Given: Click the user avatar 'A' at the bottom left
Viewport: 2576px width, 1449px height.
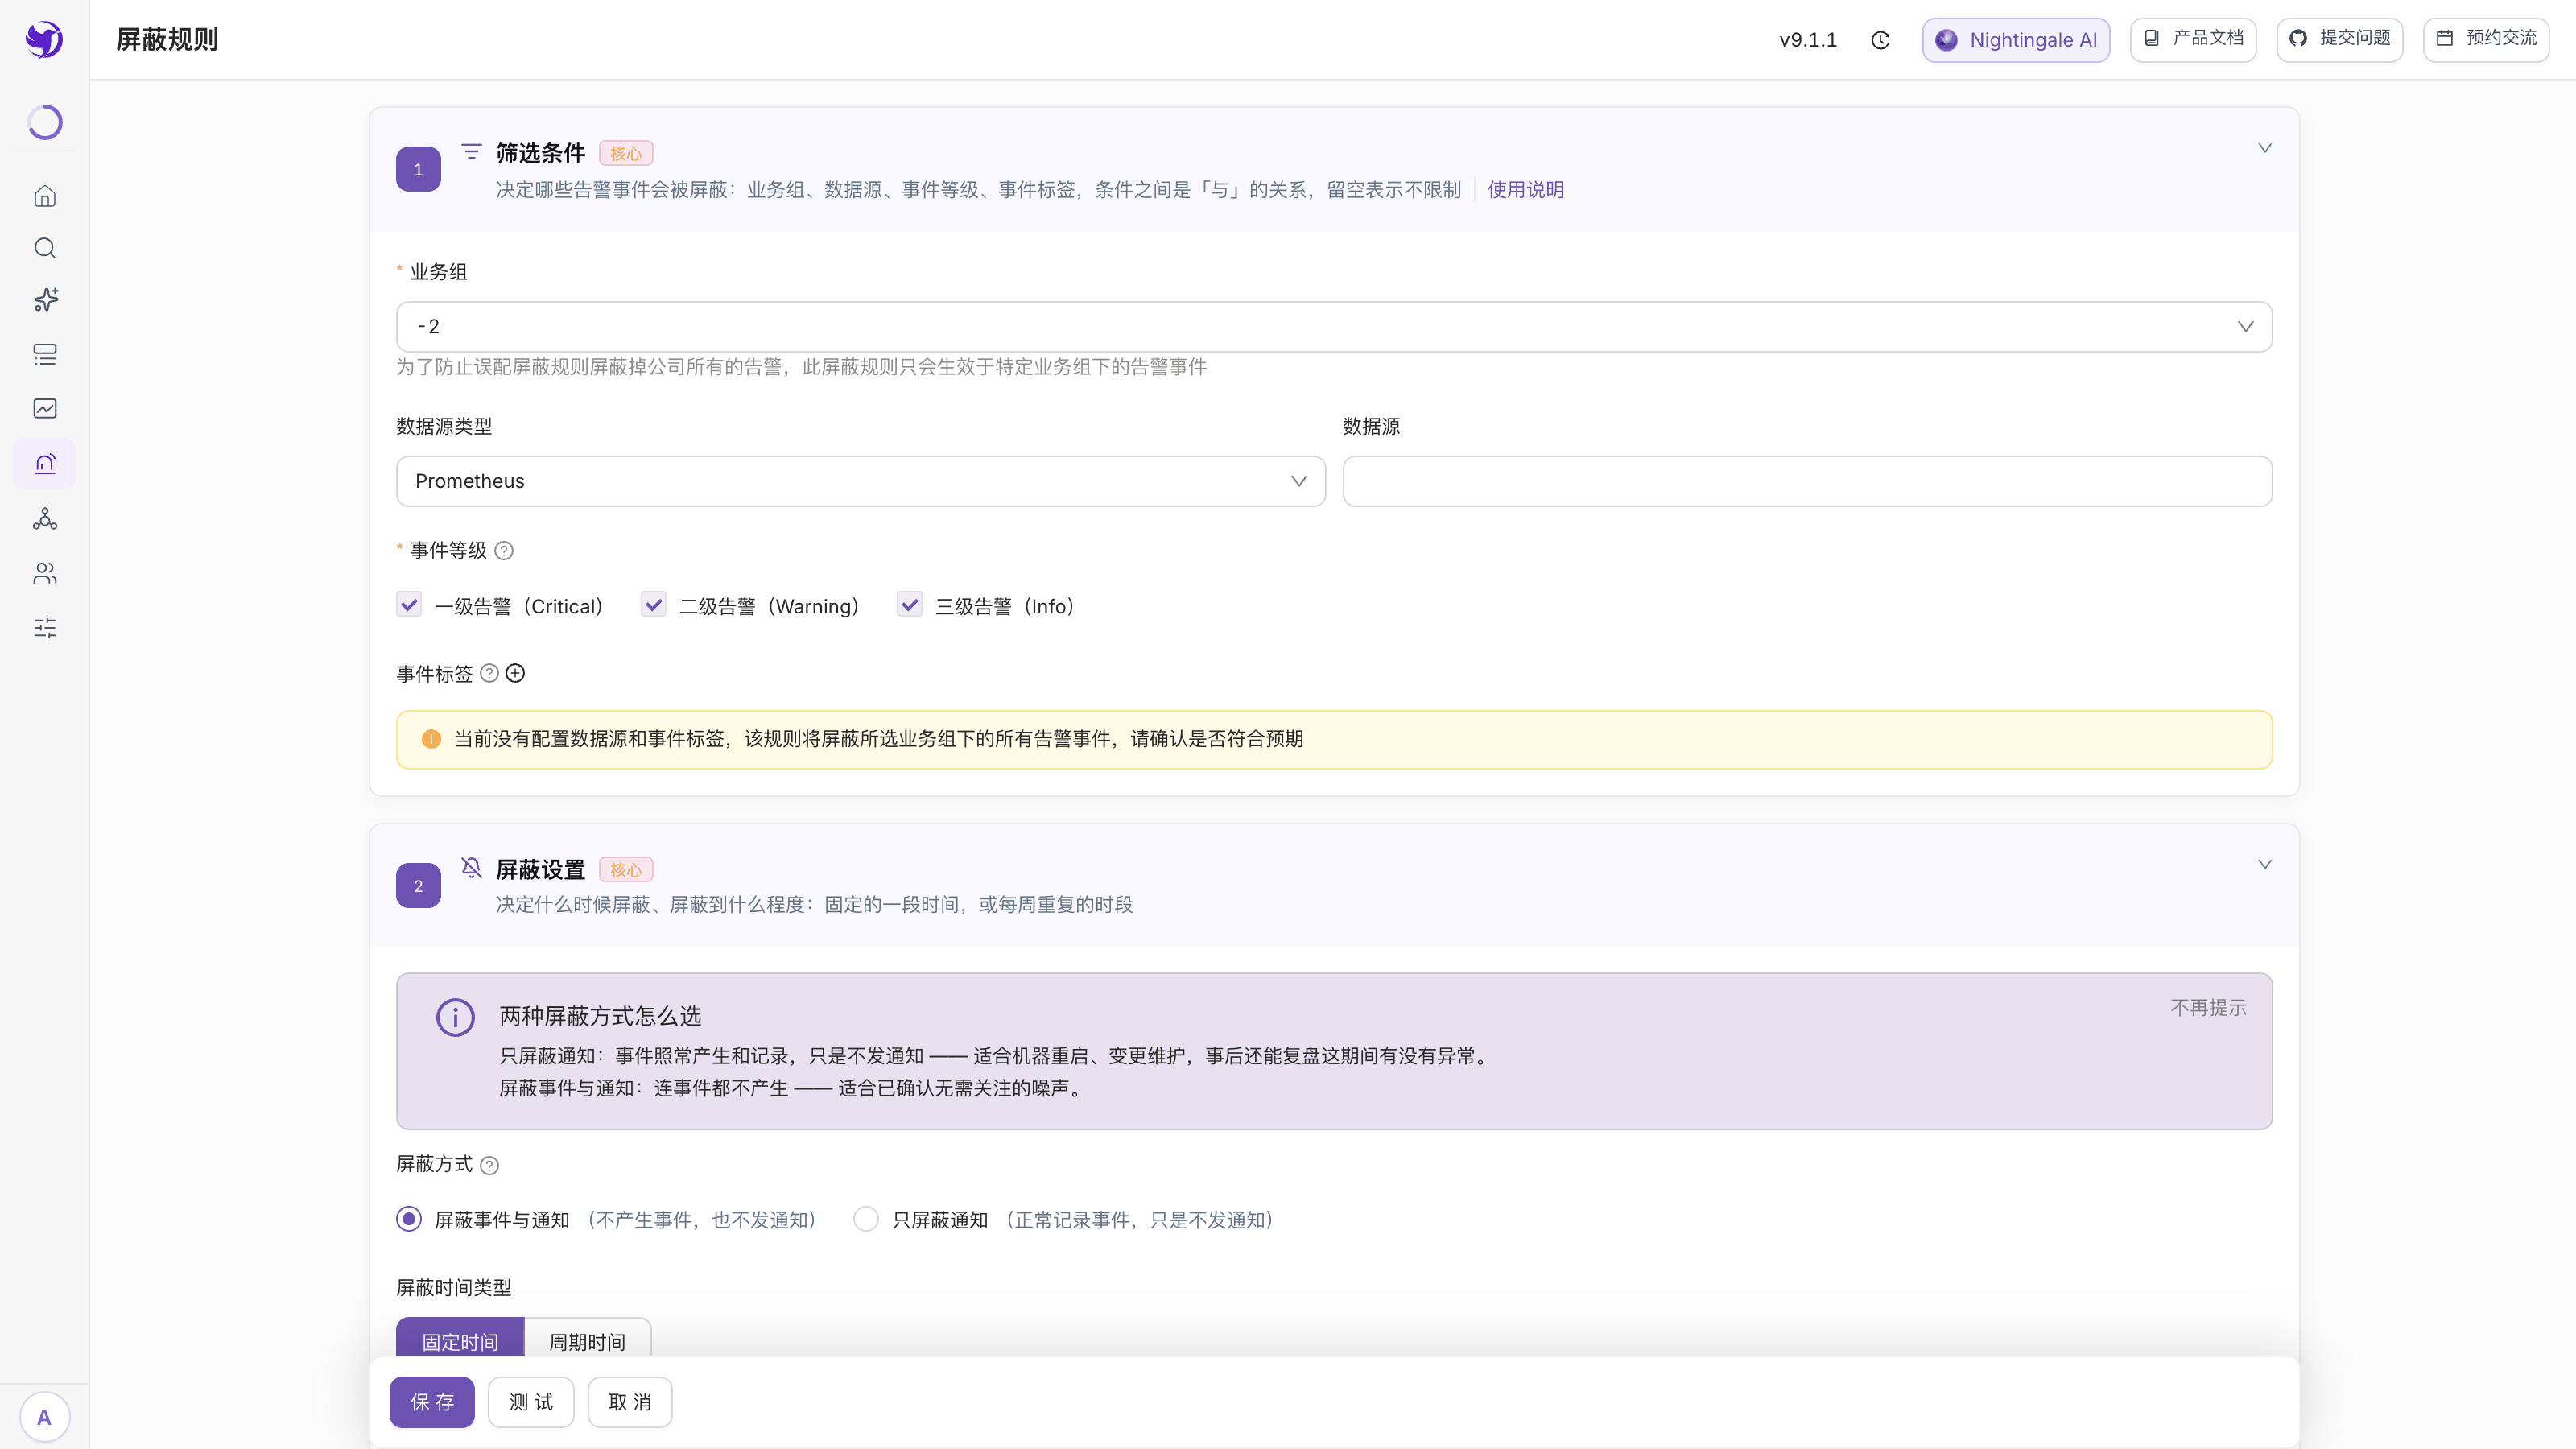Looking at the screenshot, I should coord(44,1417).
